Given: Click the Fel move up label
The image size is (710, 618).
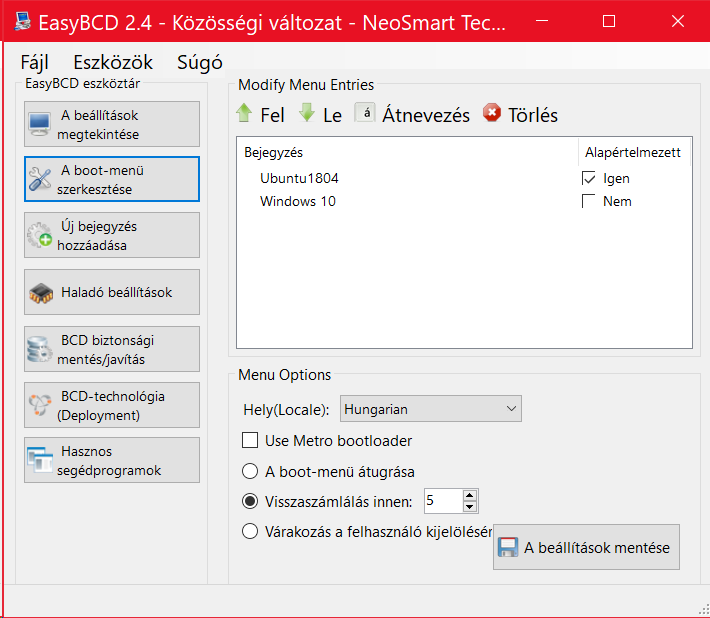Looking at the screenshot, I should [x=273, y=115].
